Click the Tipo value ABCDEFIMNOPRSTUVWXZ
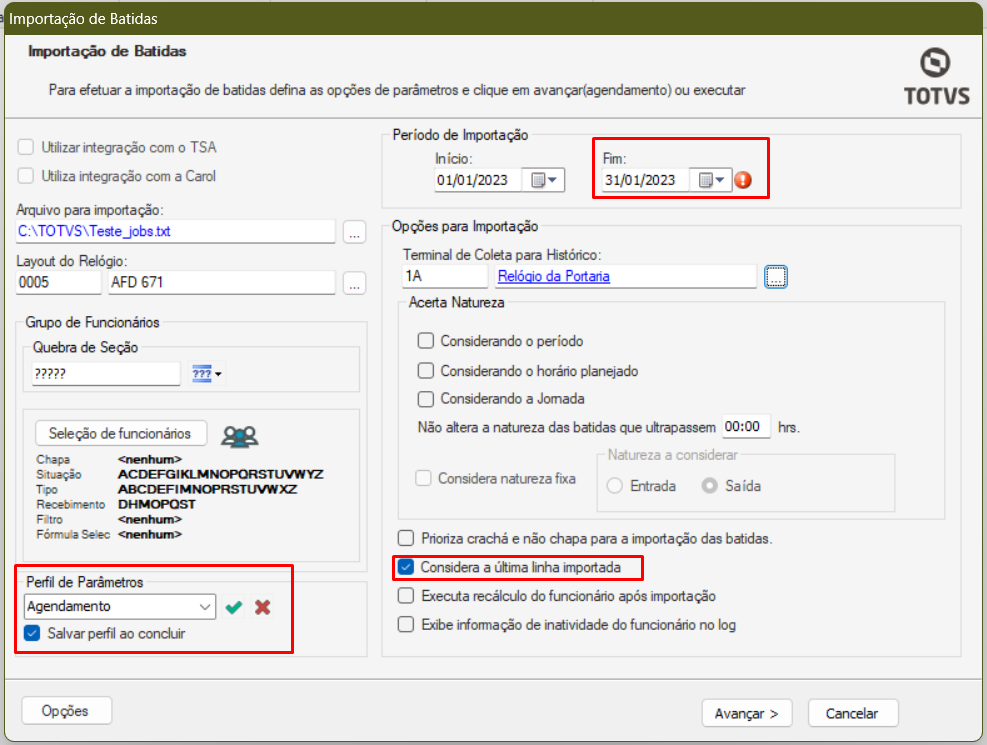 pos(207,489)
